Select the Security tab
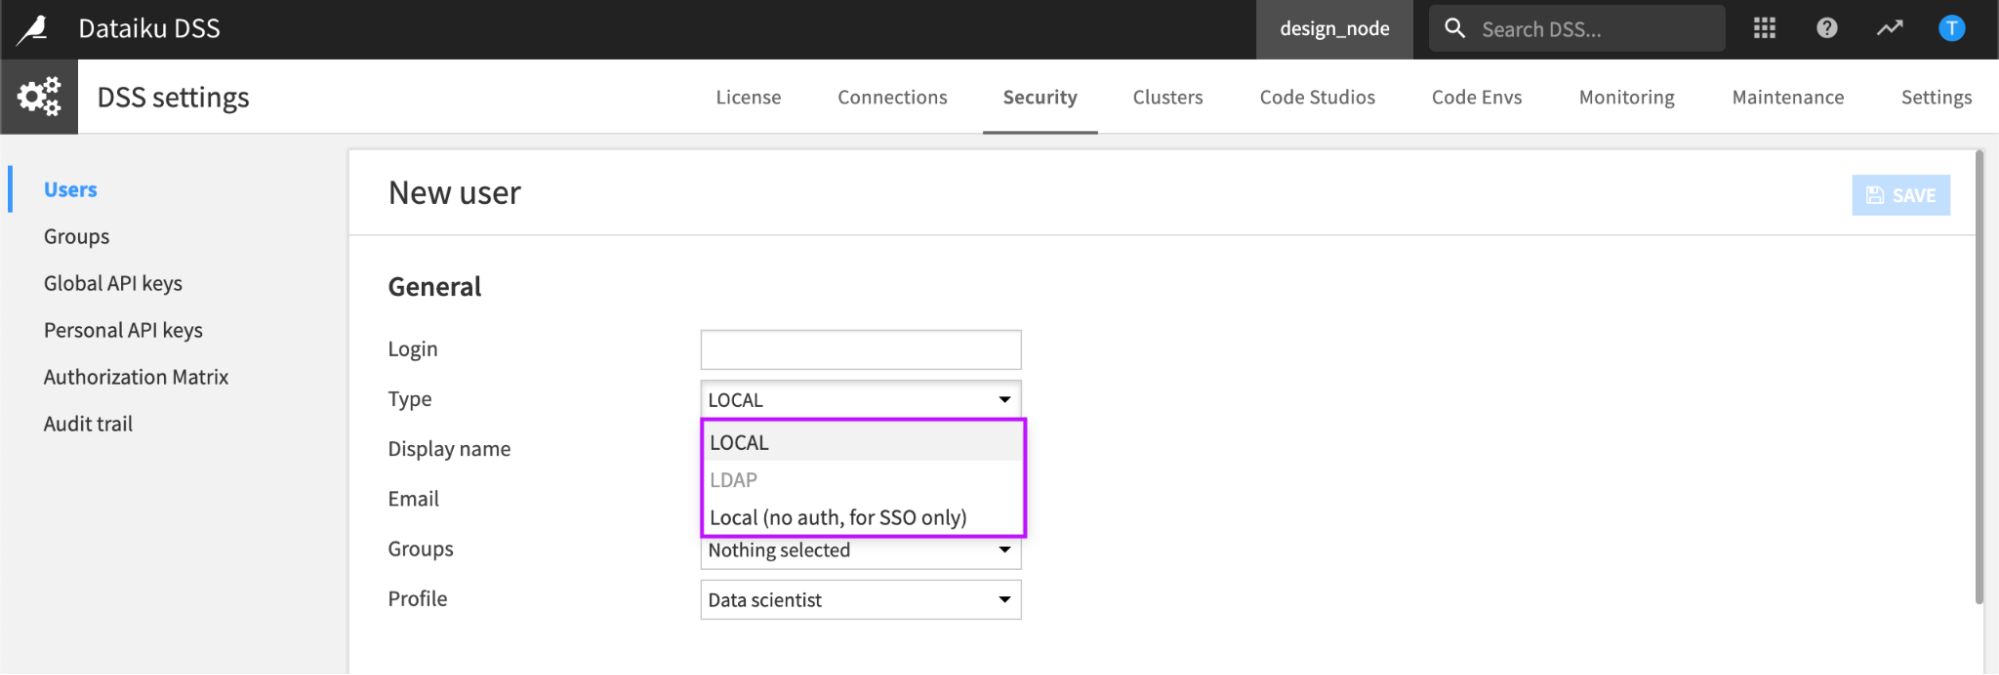1999x675 pixels. click(x=1040, y=97)
